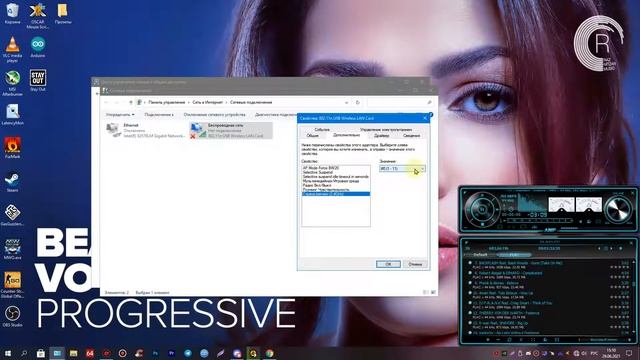The image size is (640, 360).
Task: Open the MSI Afterburner desktop icon
Action: tap(12, 83)
